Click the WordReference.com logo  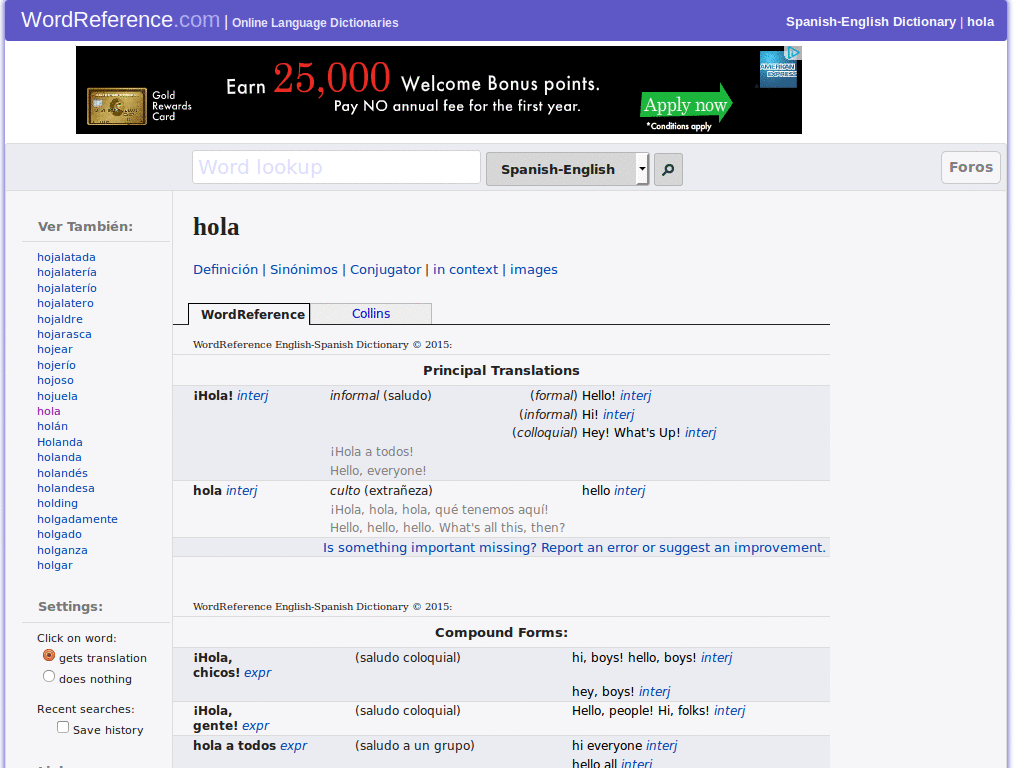(x=120, y=20)
